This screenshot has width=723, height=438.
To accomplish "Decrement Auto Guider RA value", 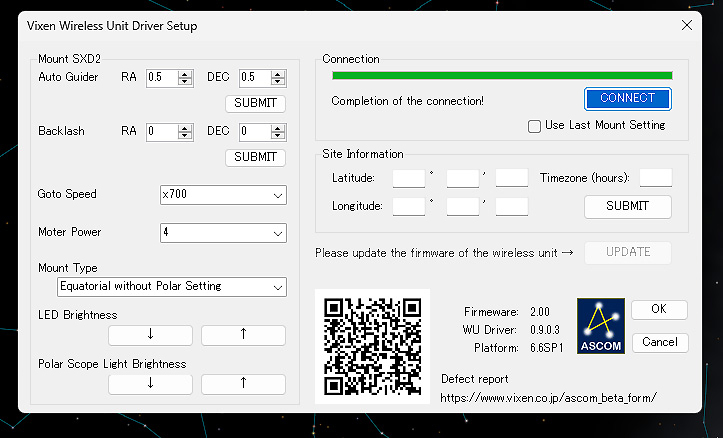I will [x=185, y=82].
